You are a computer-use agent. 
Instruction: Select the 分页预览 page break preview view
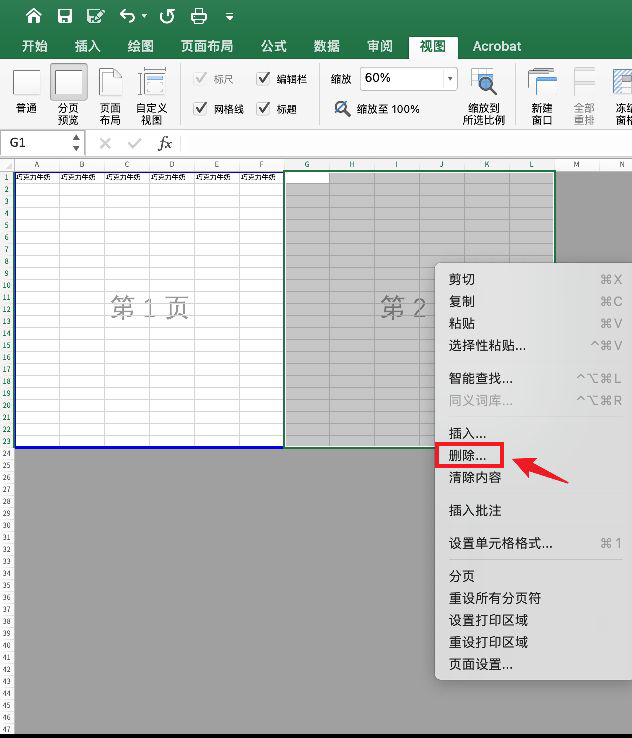[69, 95]
